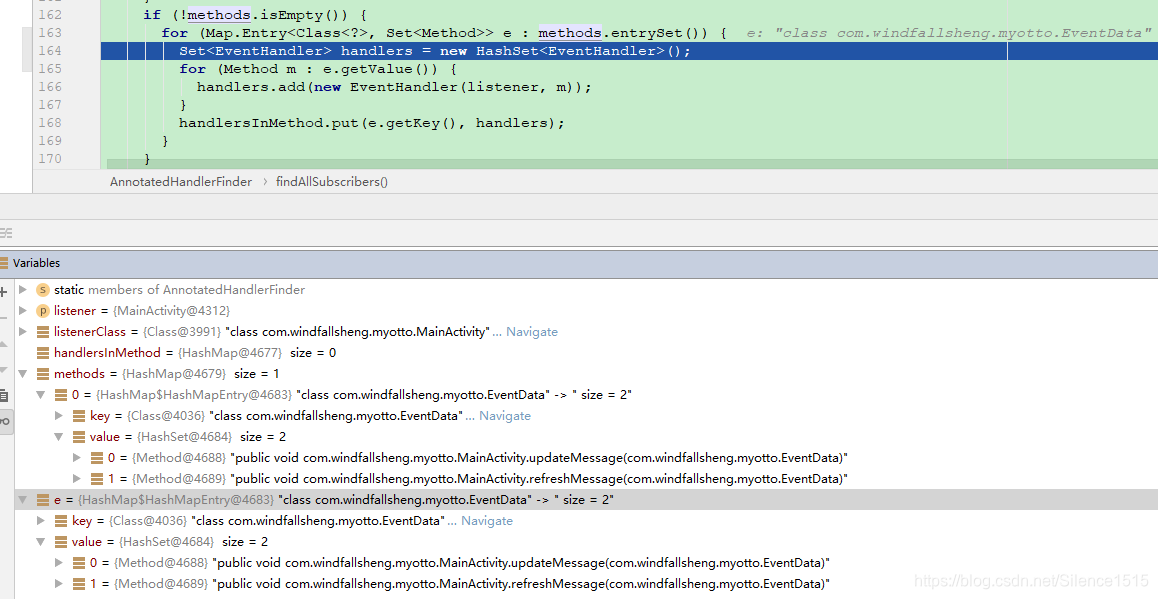Click the field icon next to listenerClass
The height and width of the screenshot is (599, 1158).
coord(43,332)
